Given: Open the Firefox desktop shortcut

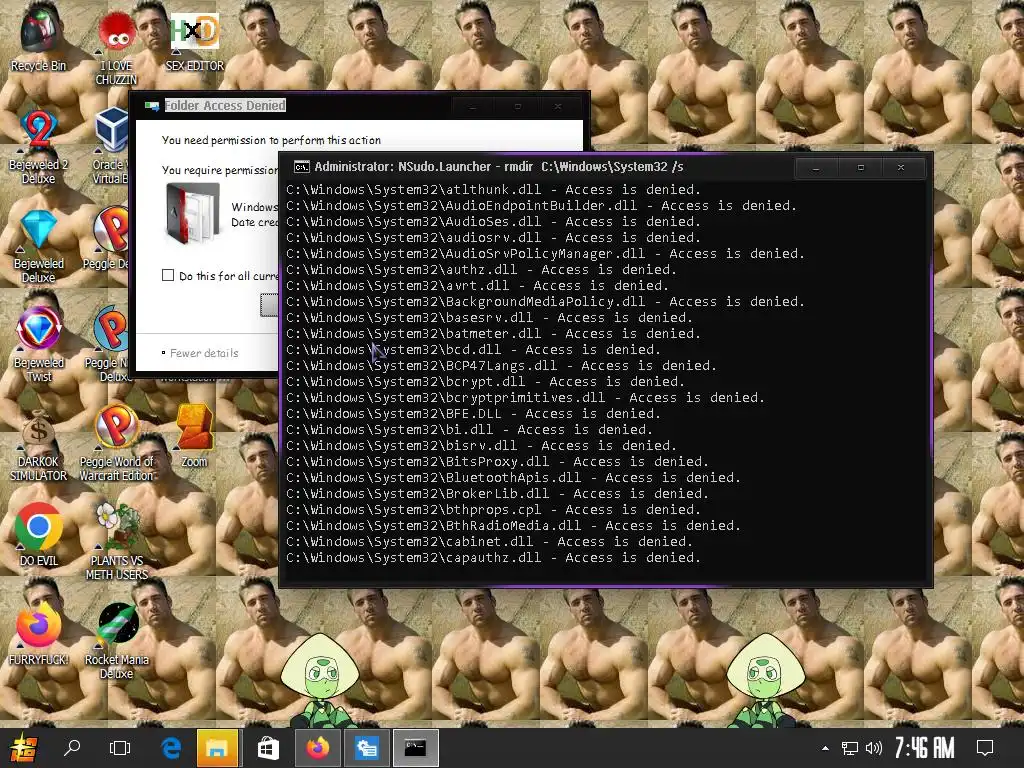Looking at the screenshot, I should click(39, 633).
